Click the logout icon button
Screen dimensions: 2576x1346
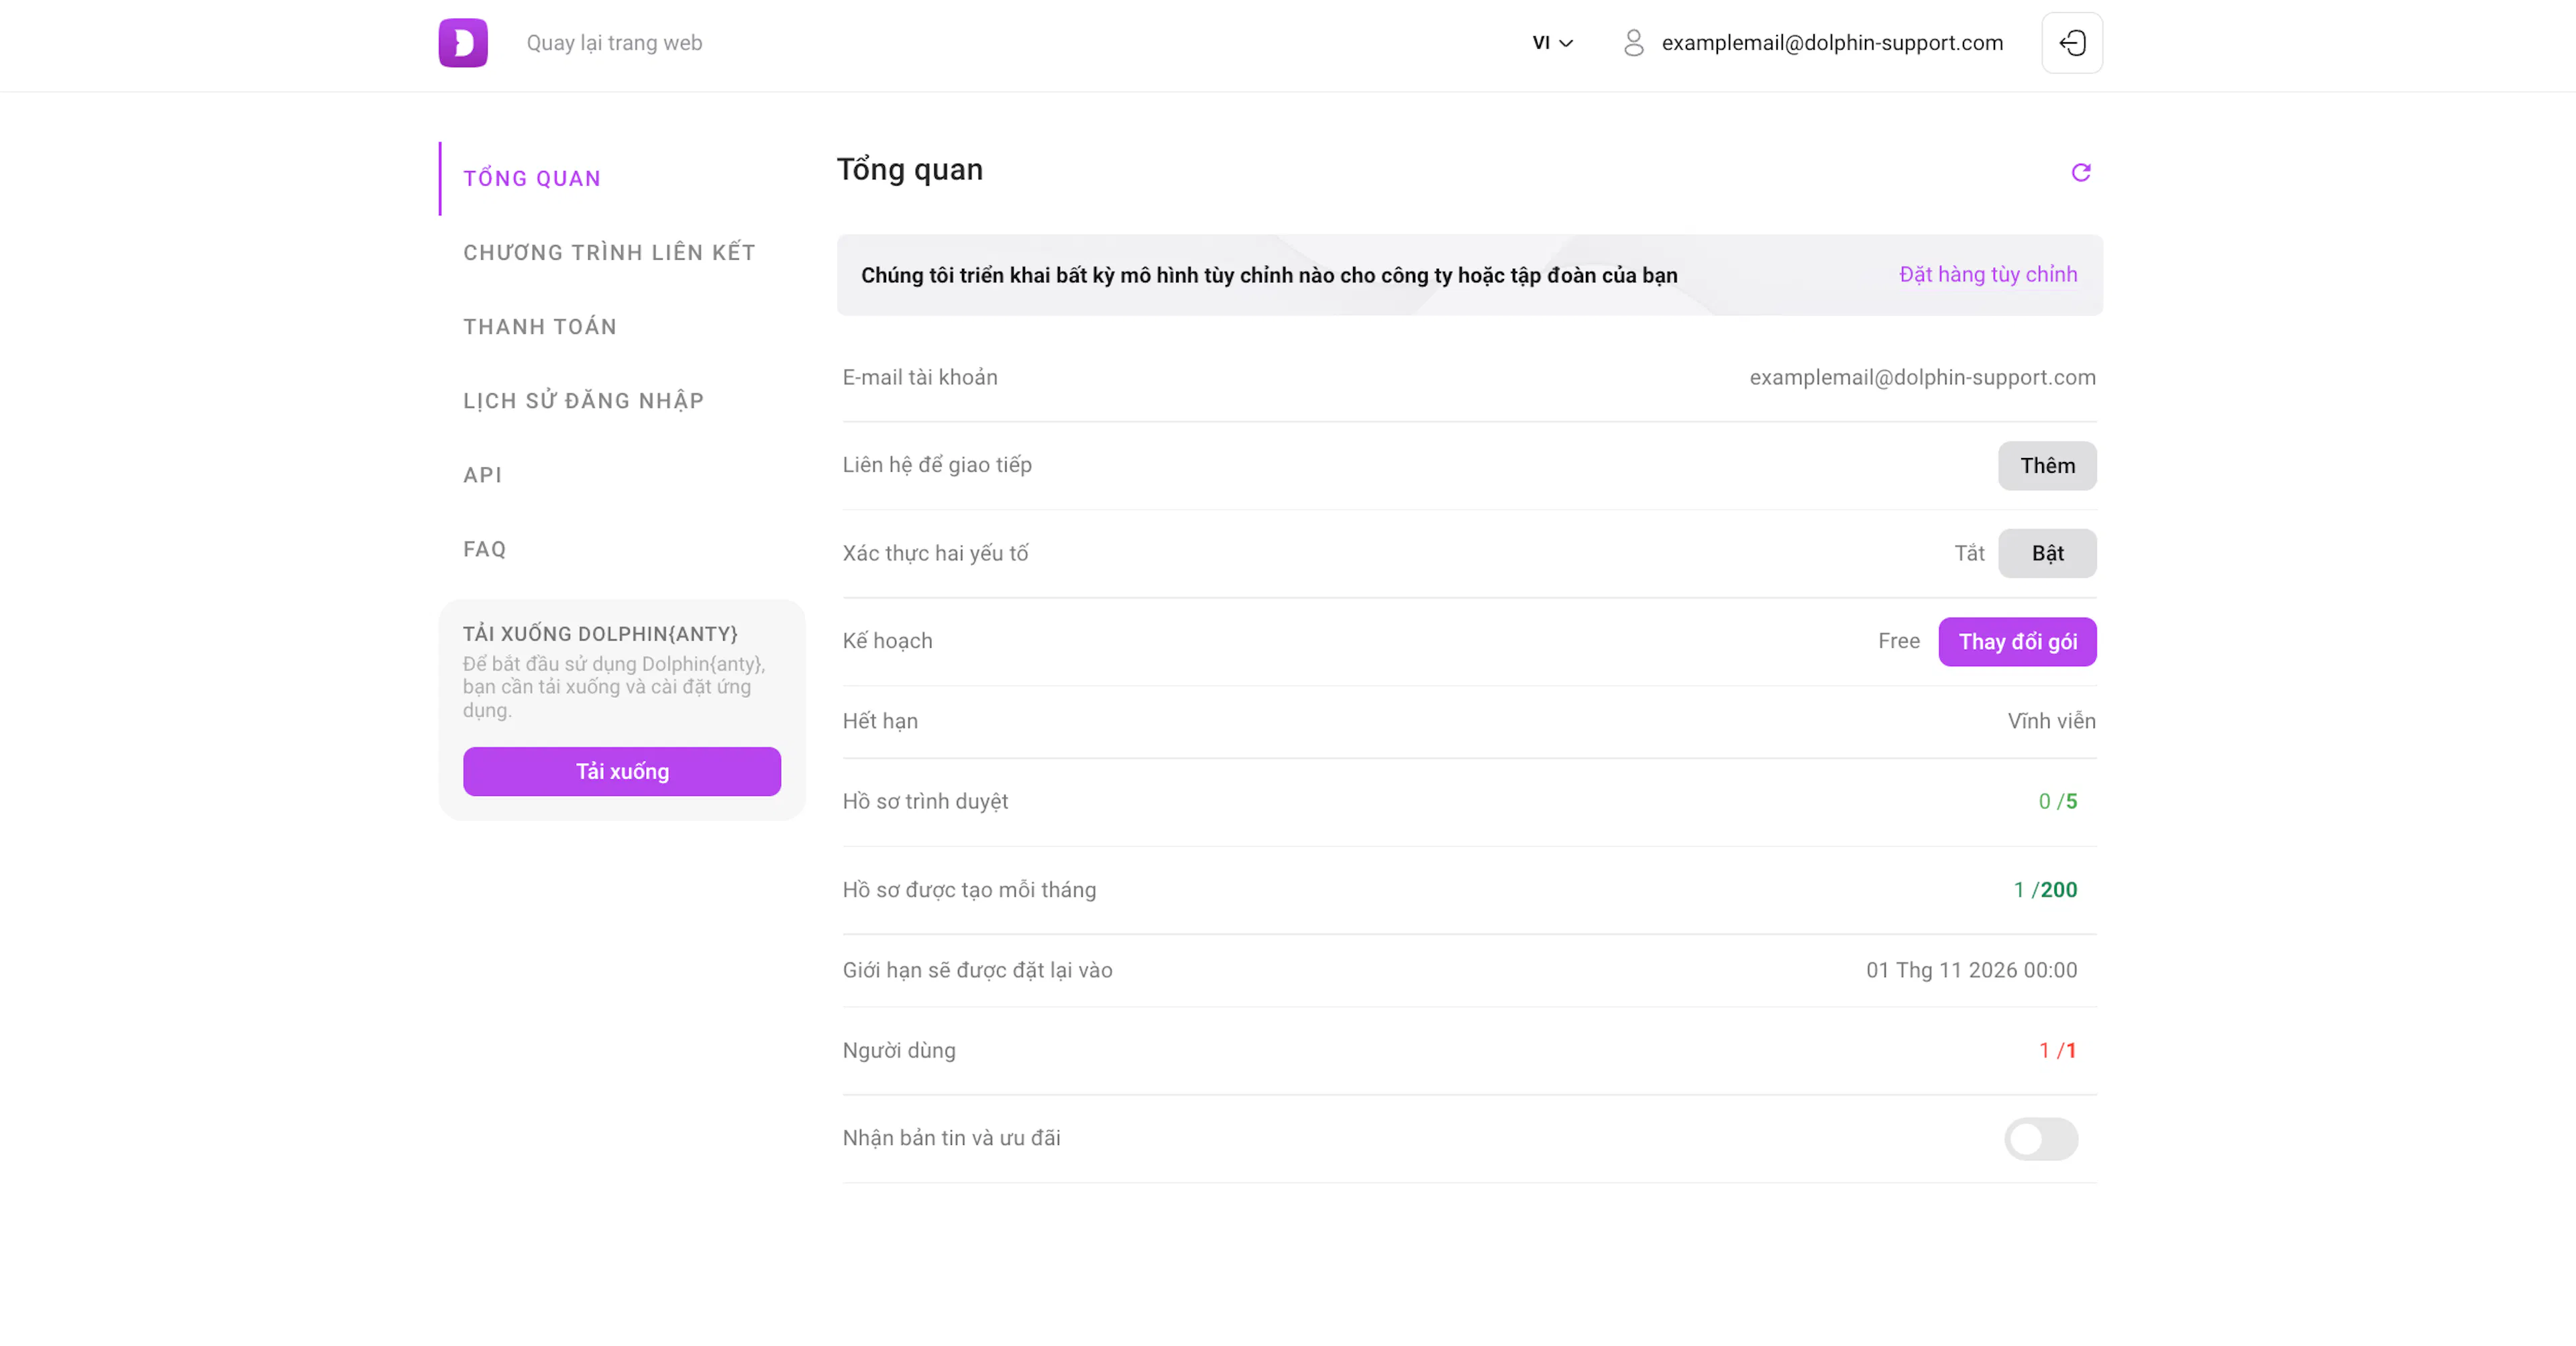(2072, 43)
